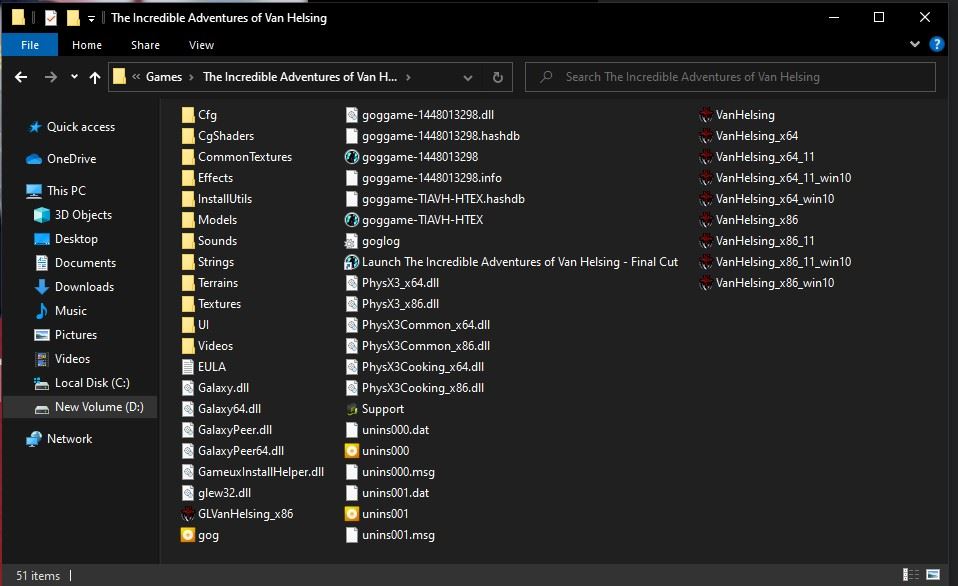
Task: Open the Quick Access Toolbar customize dropdown
Action: pos(91,18)
